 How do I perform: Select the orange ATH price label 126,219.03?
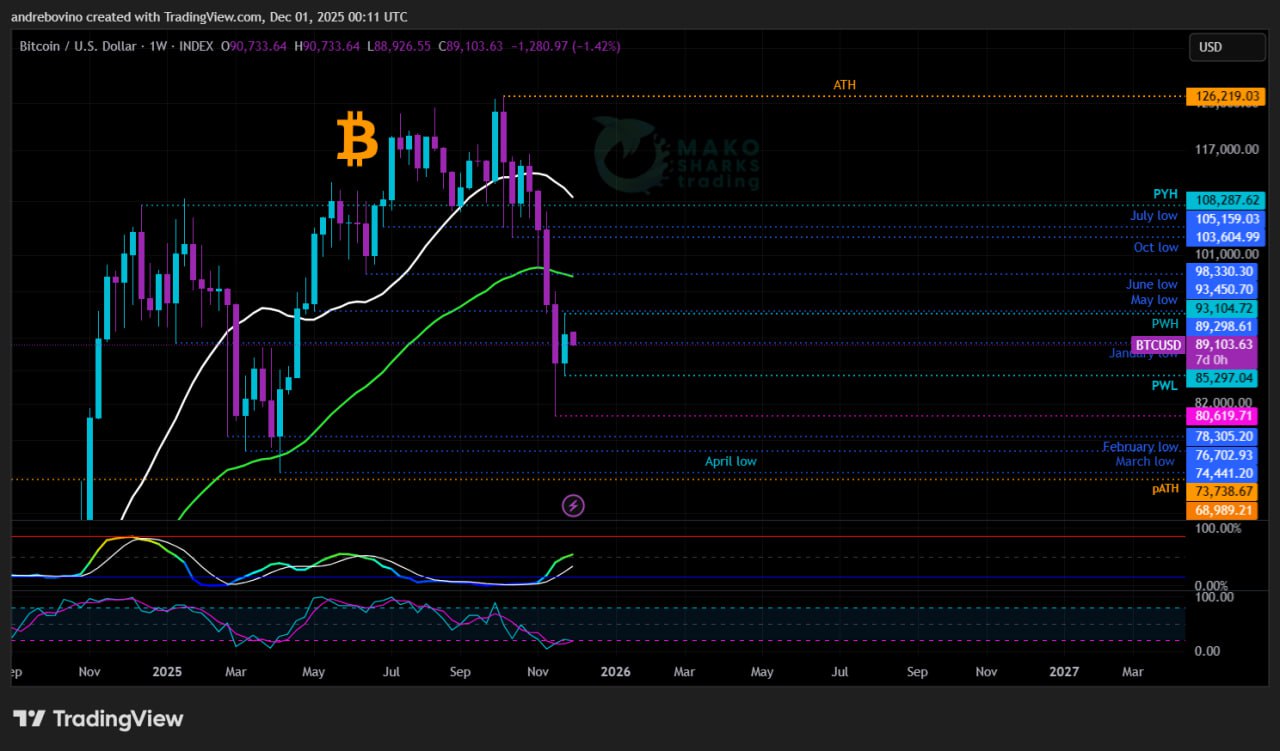pos(1224,97)
